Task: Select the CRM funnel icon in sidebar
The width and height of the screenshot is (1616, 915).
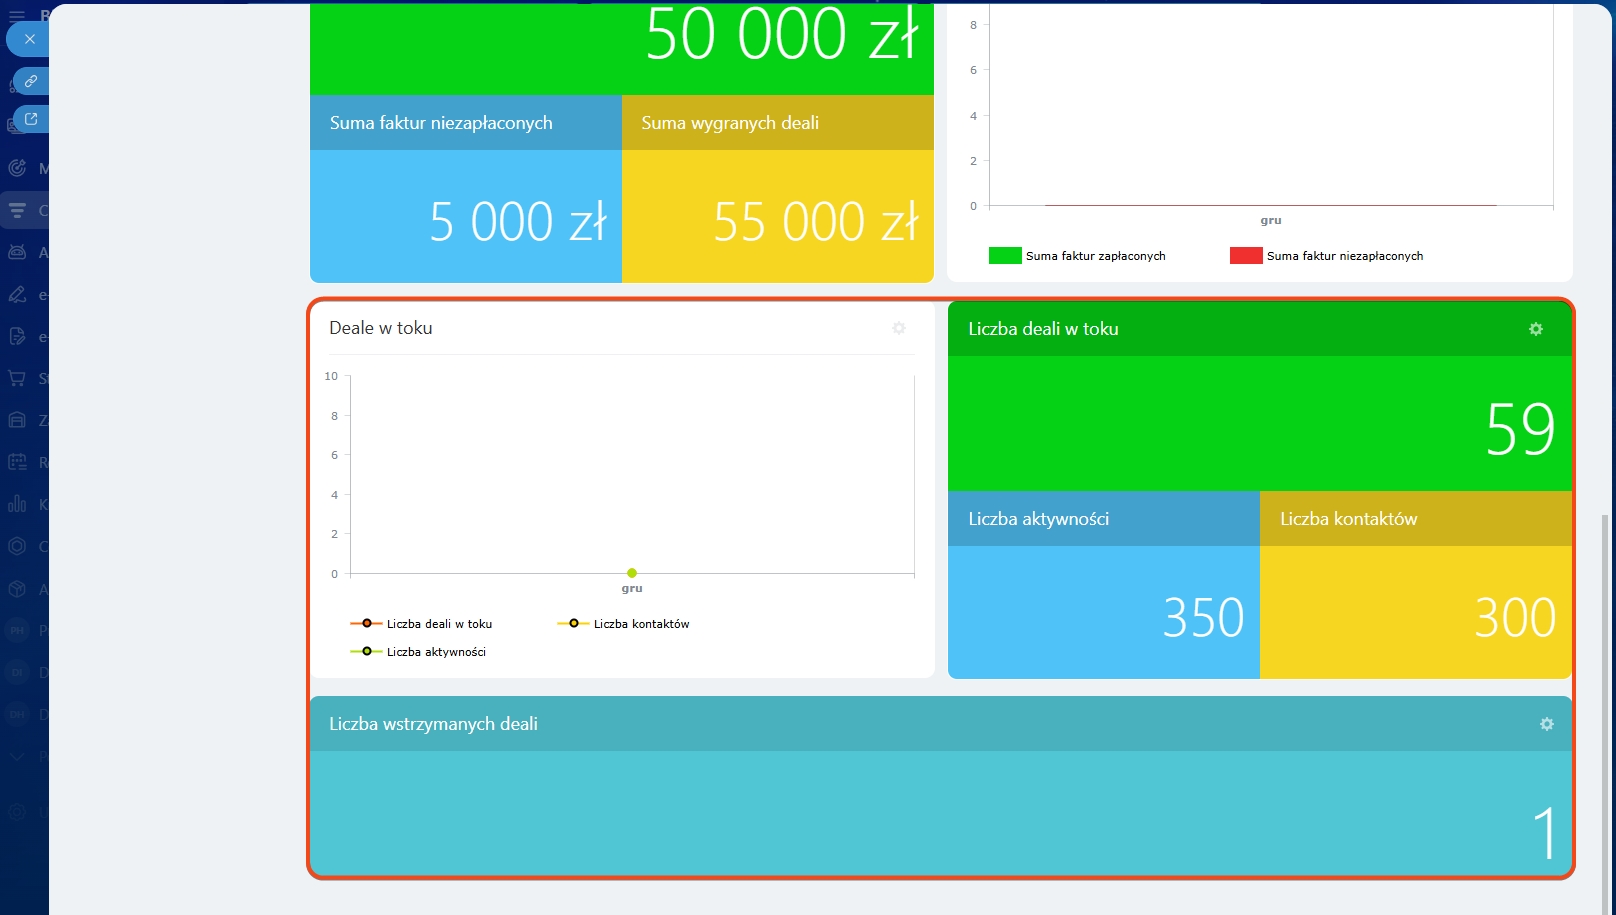Action: pyautogui.click(x=17, y=210)
